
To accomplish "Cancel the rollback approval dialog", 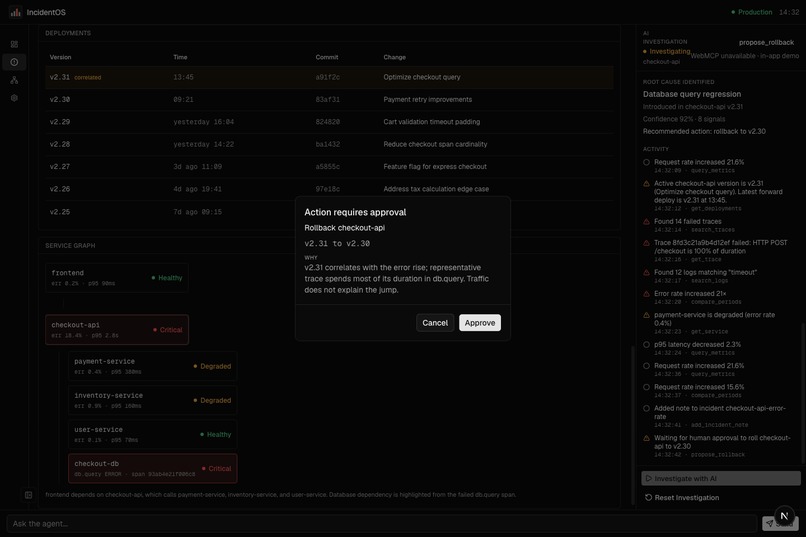I will point(435,323).
